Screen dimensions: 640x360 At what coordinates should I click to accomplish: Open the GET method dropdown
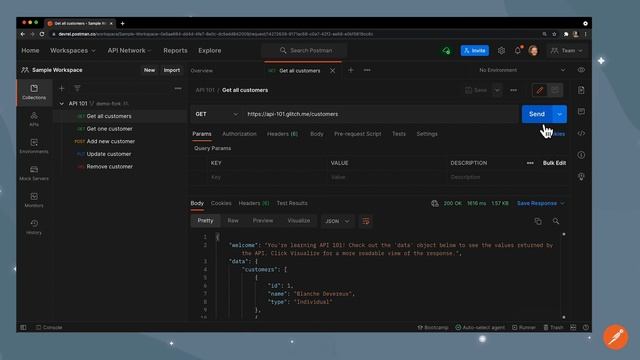[x=216, y=114]
